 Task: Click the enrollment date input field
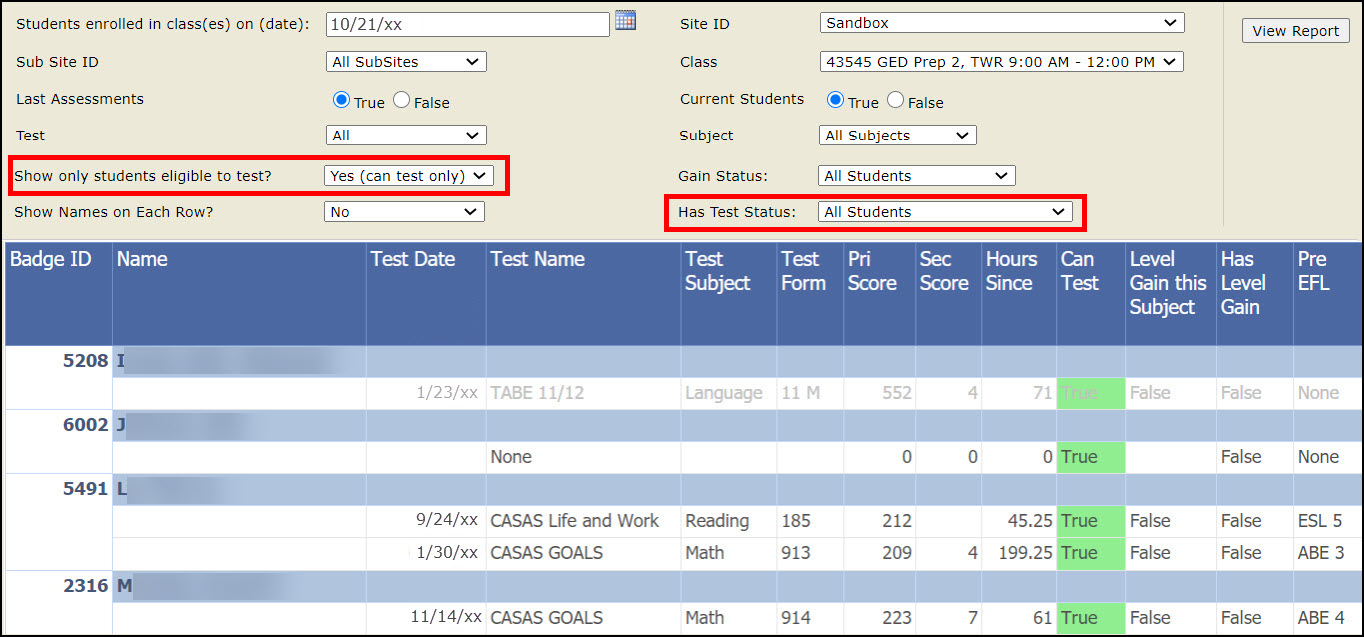tap(467, 24)
